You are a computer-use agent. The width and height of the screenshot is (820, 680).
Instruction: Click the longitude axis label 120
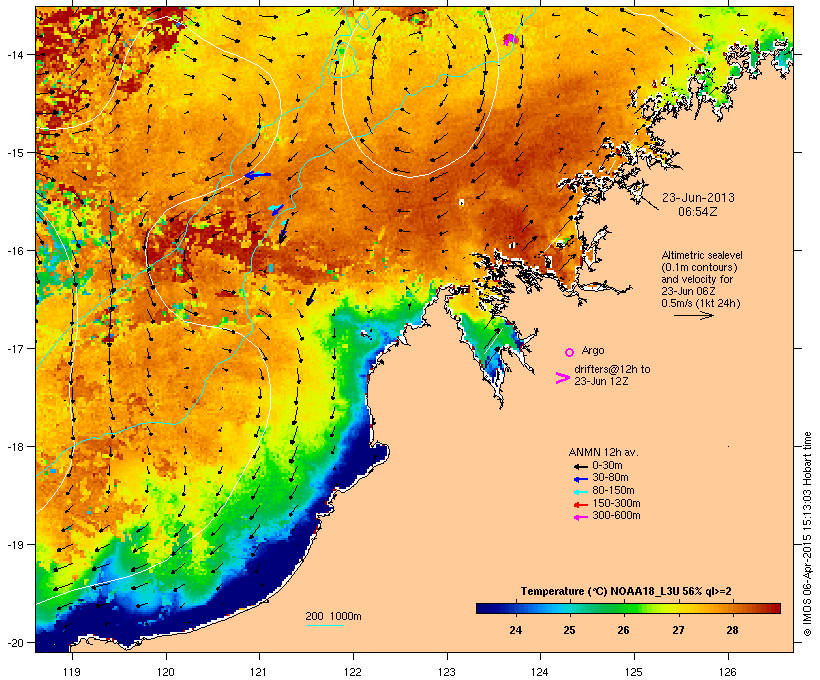pos(166,672)
